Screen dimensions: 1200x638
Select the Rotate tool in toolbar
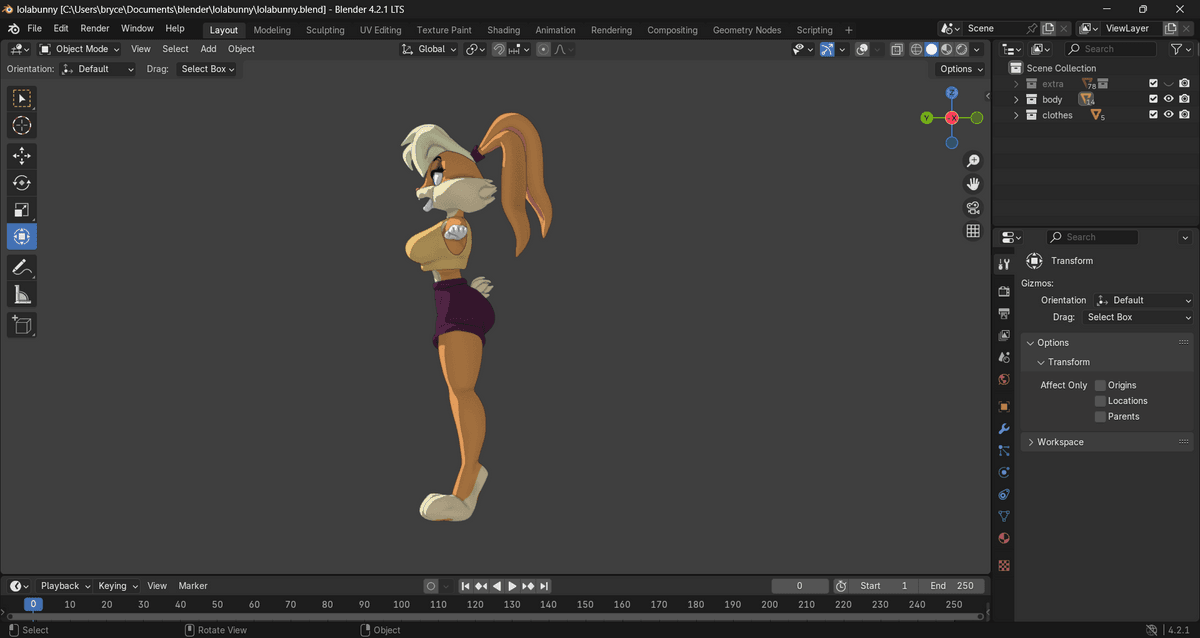point(22,183)
